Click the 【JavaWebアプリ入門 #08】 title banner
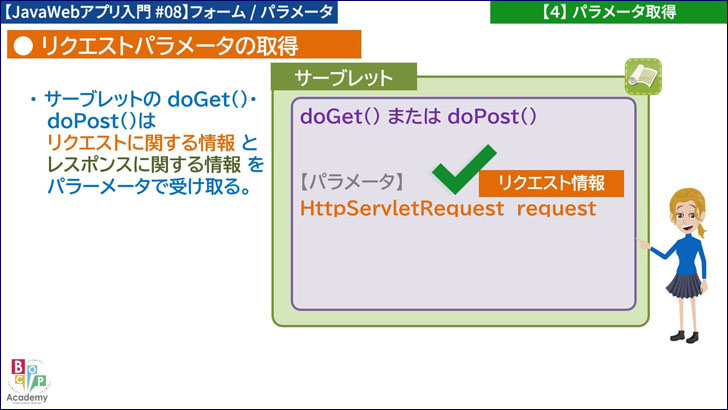Screen dimensions: 728x410 point(168,12)
